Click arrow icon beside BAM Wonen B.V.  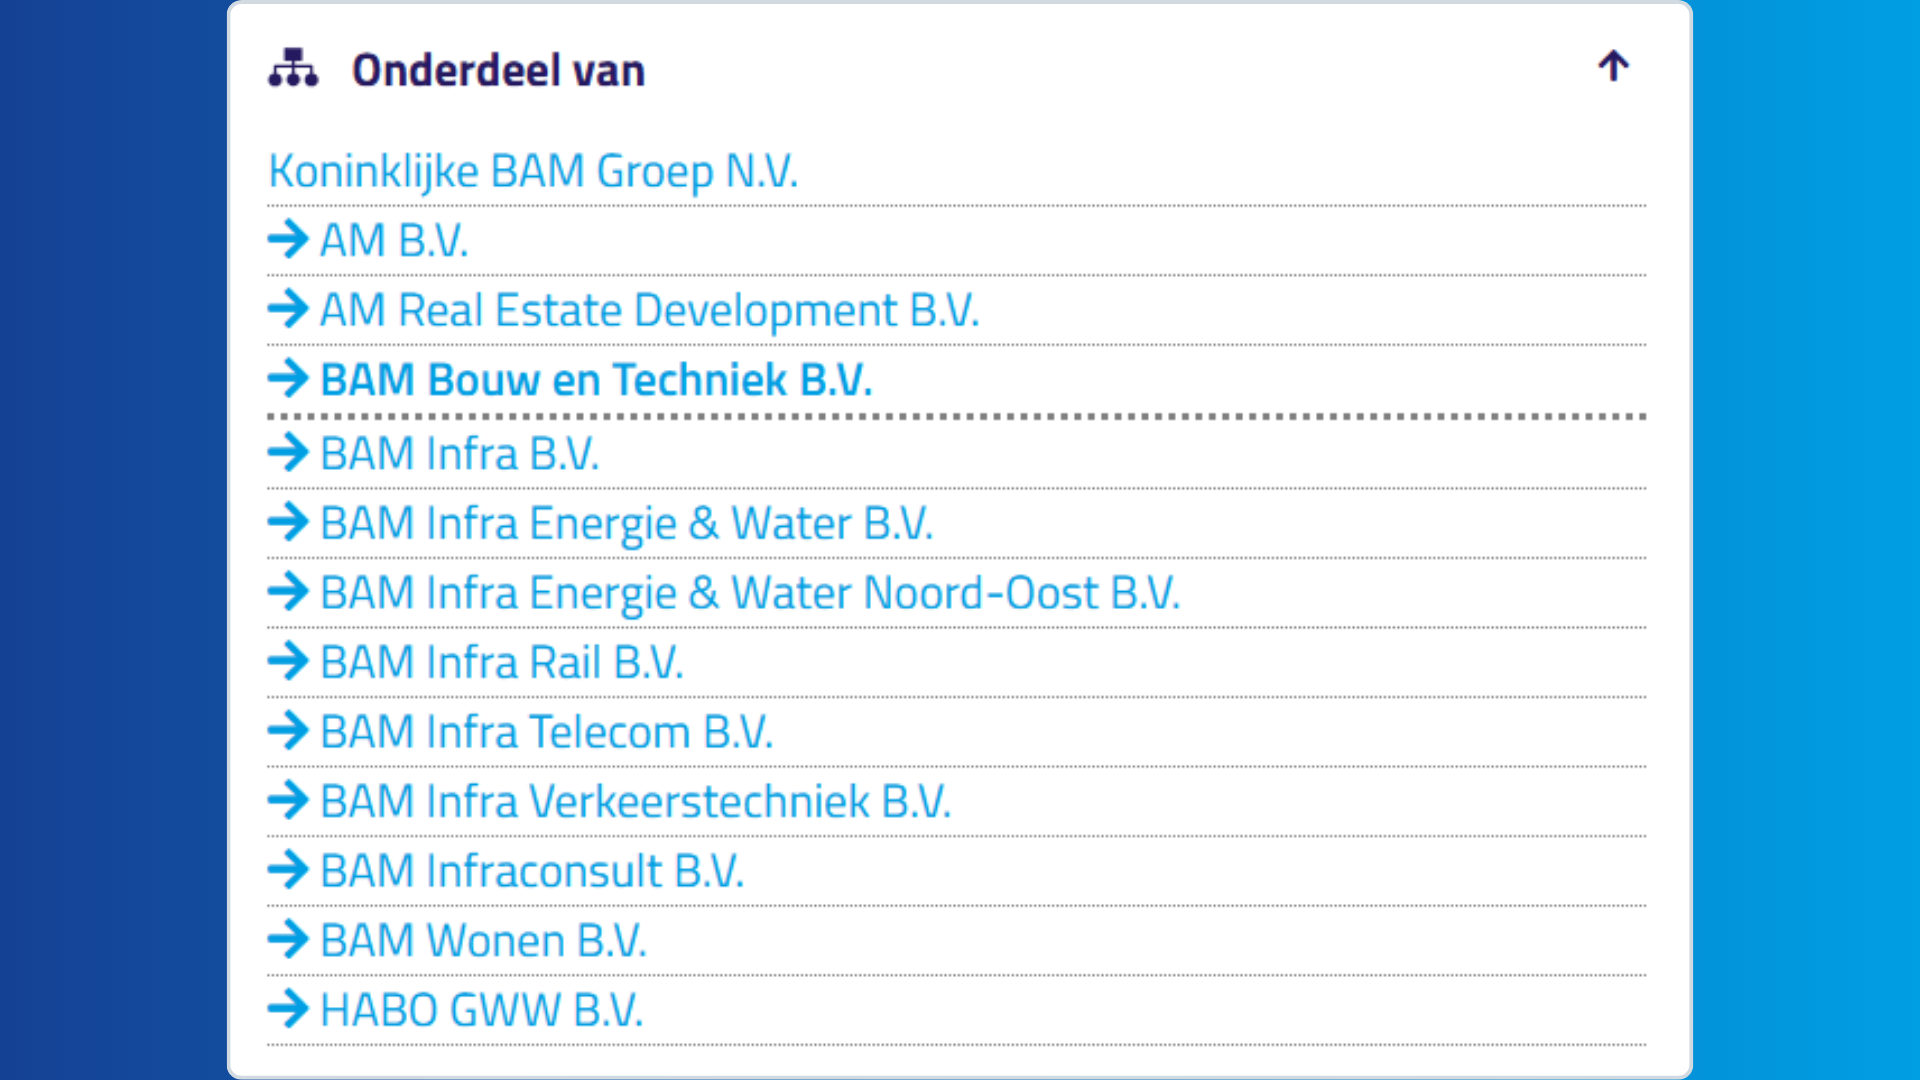[x=288, y=939]
